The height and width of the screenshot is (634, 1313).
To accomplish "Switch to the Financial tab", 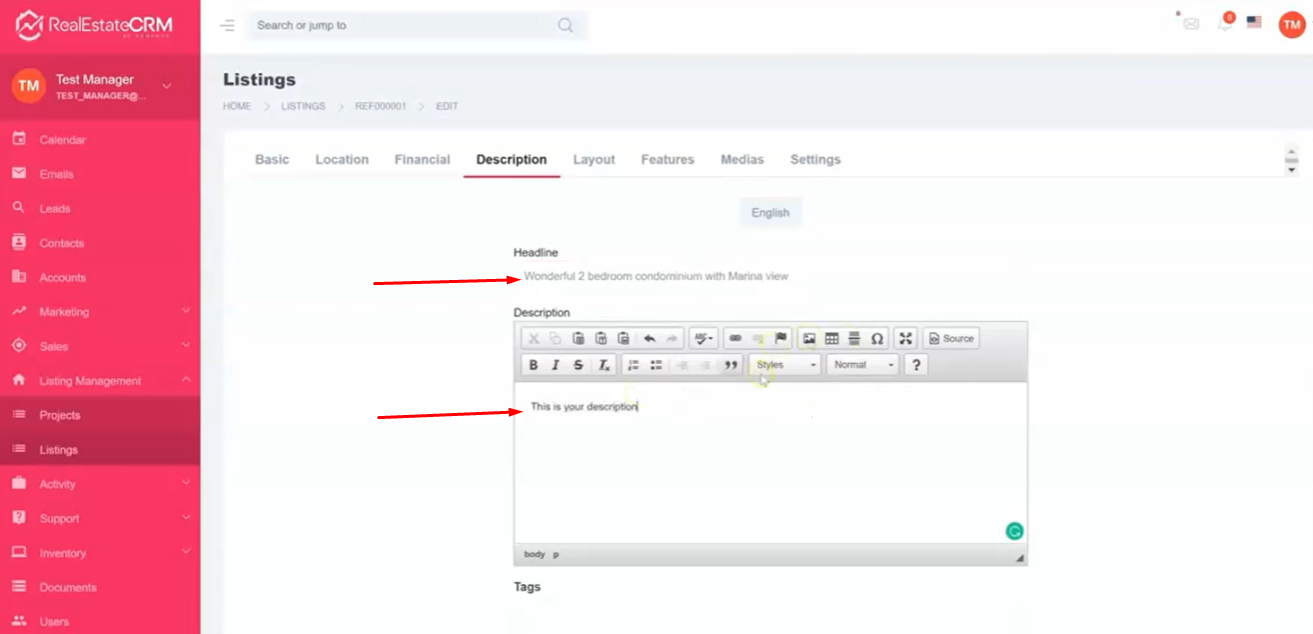I will pyautogui.click(x=422, y=160).
